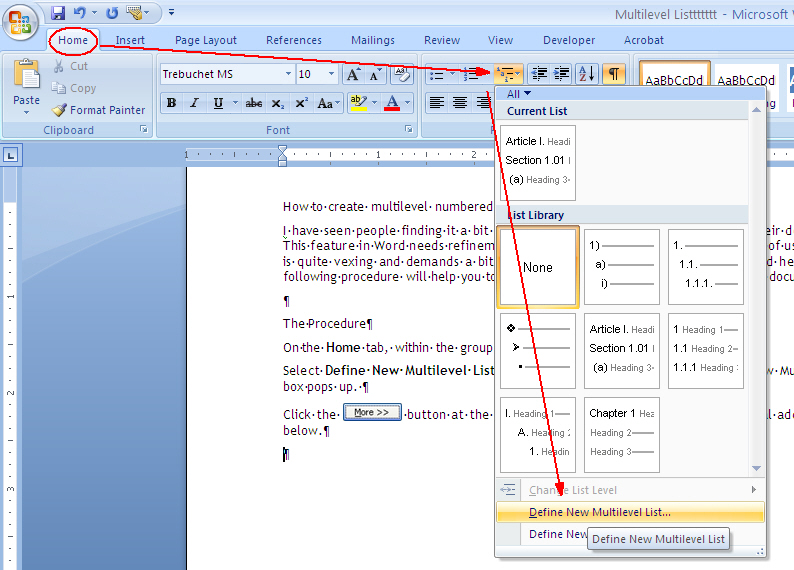The height and width of the screenshot is (570, 794).
Task: Open the Acrobat tab
Action: click(x=643, y=40)
